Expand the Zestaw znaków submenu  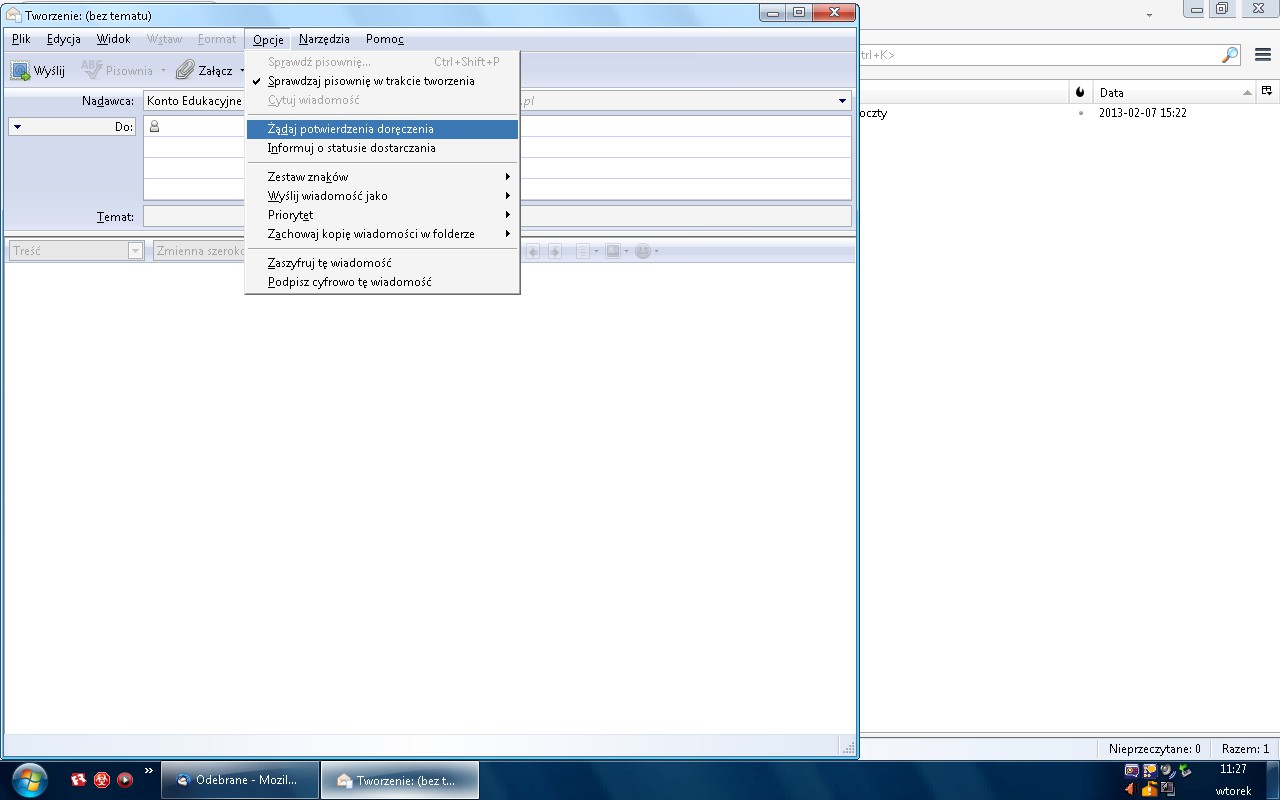tap(382, 177)
